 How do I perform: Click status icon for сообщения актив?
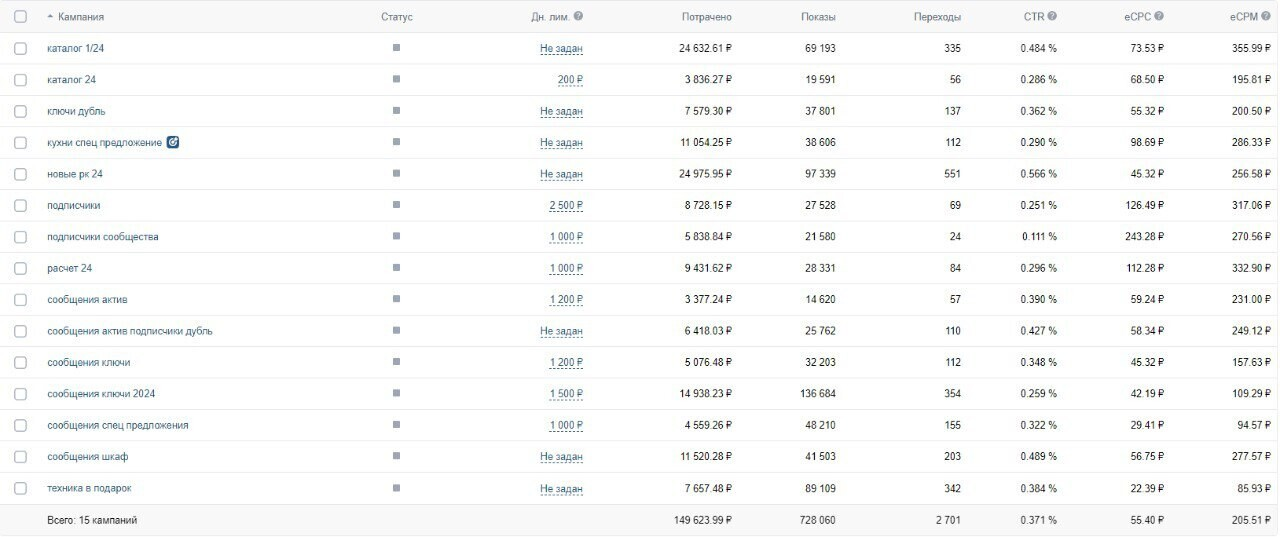pos(396,299)
